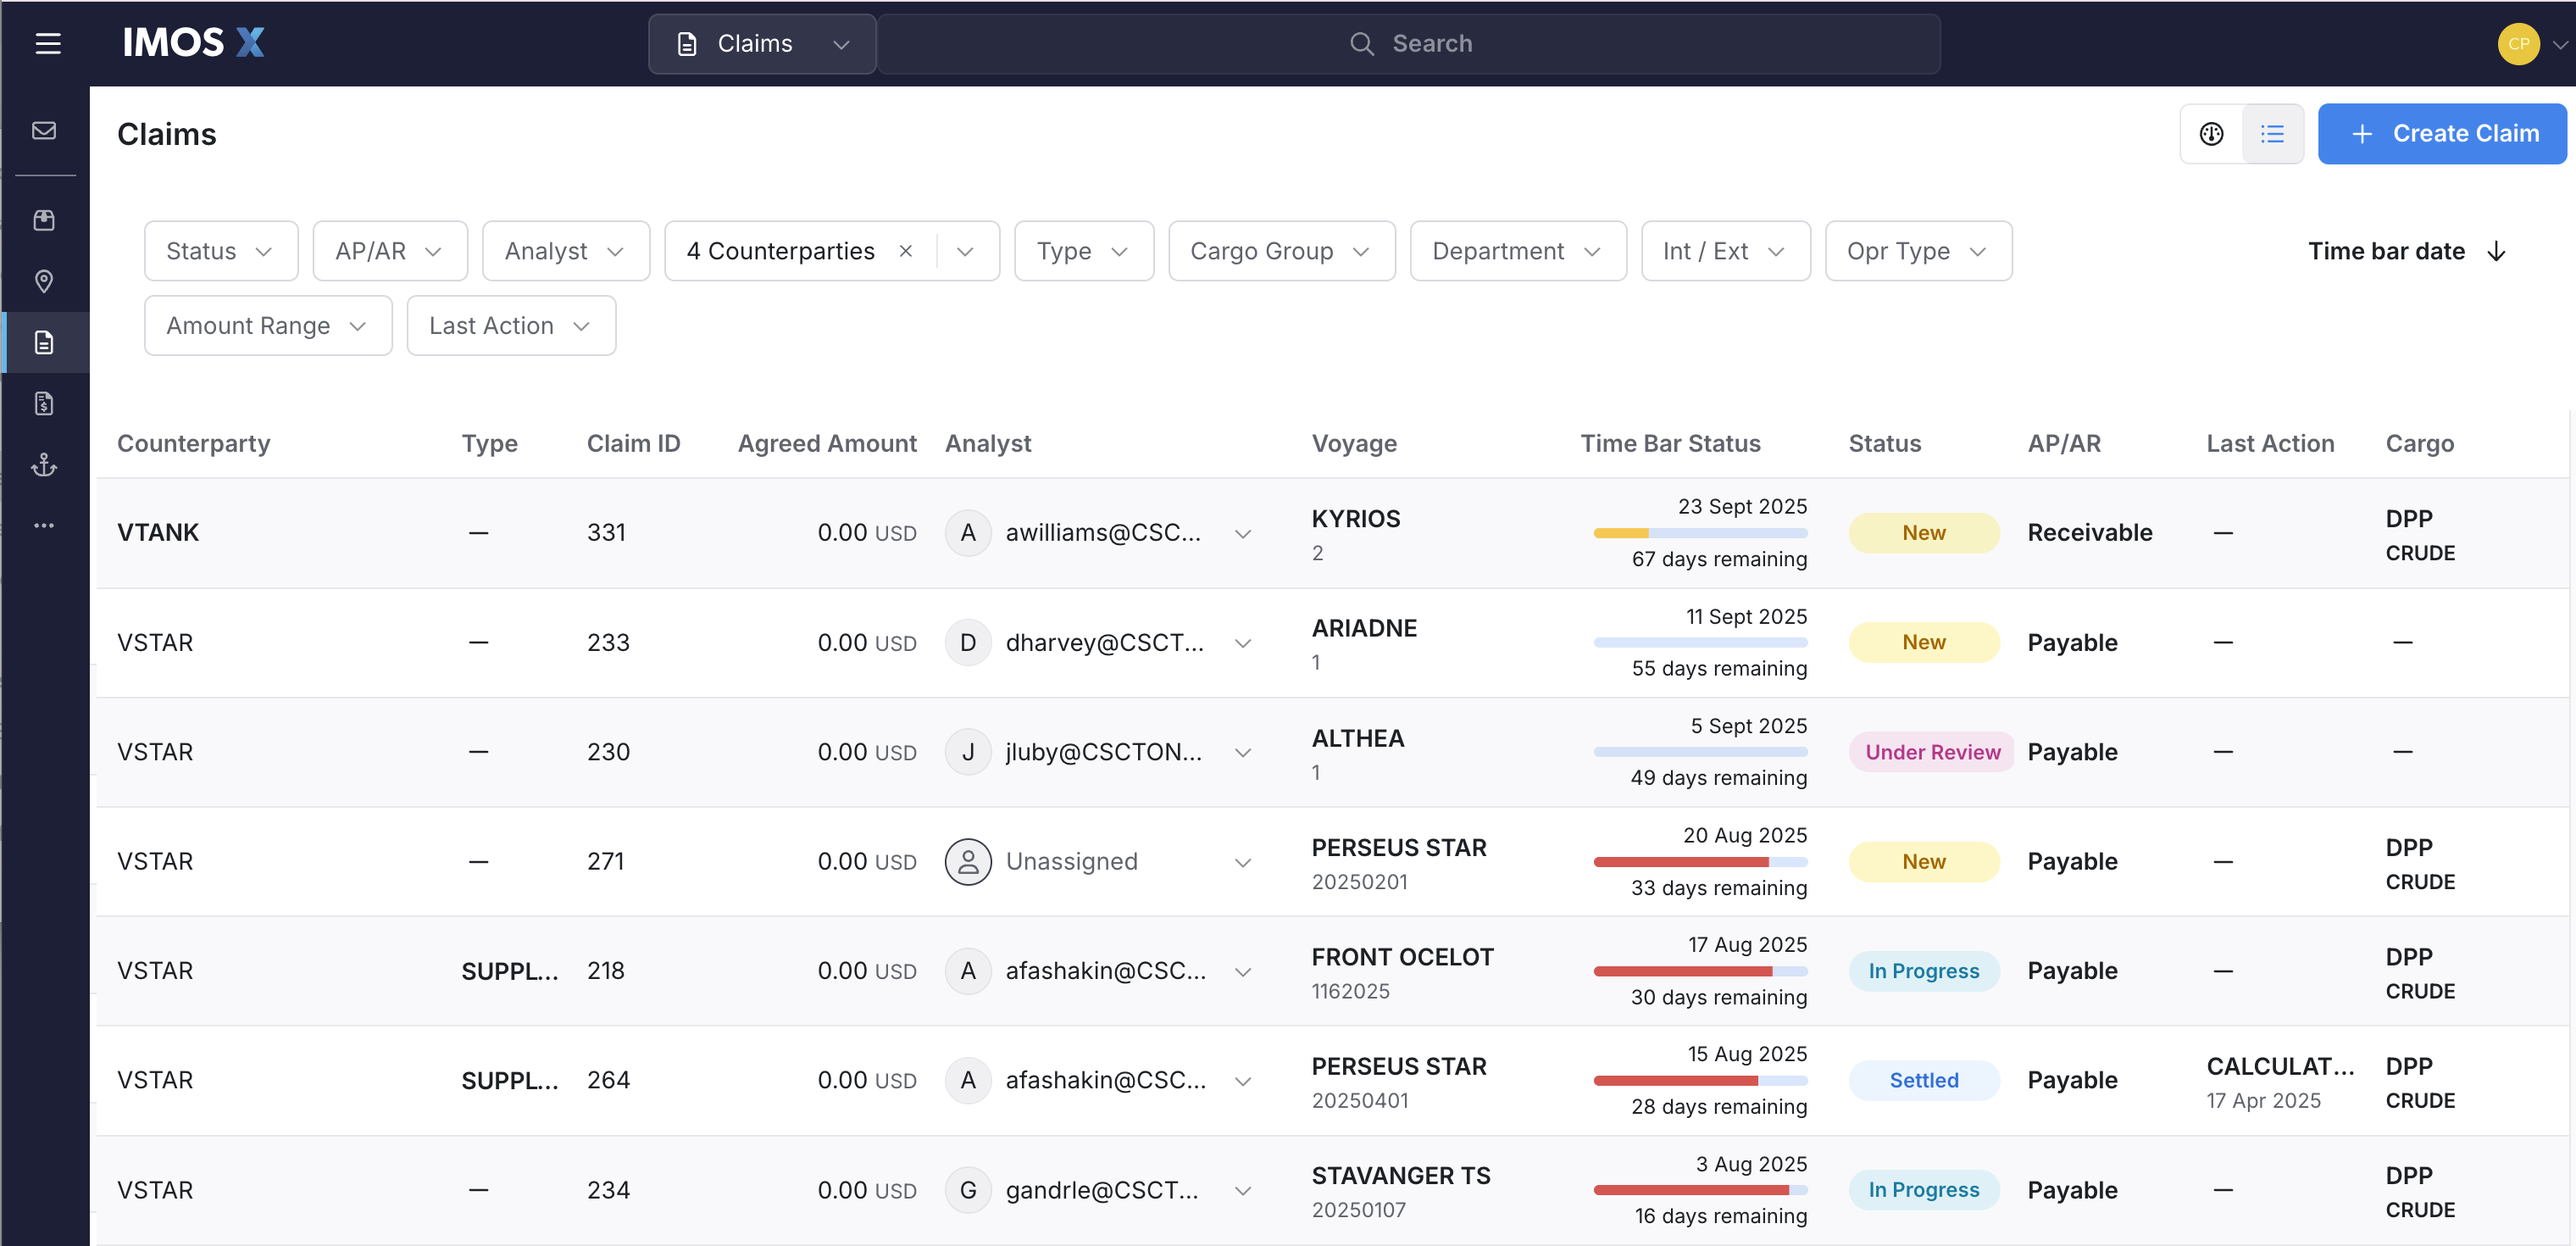Open the locations map pin sidebar icon

tap(44, 281)
